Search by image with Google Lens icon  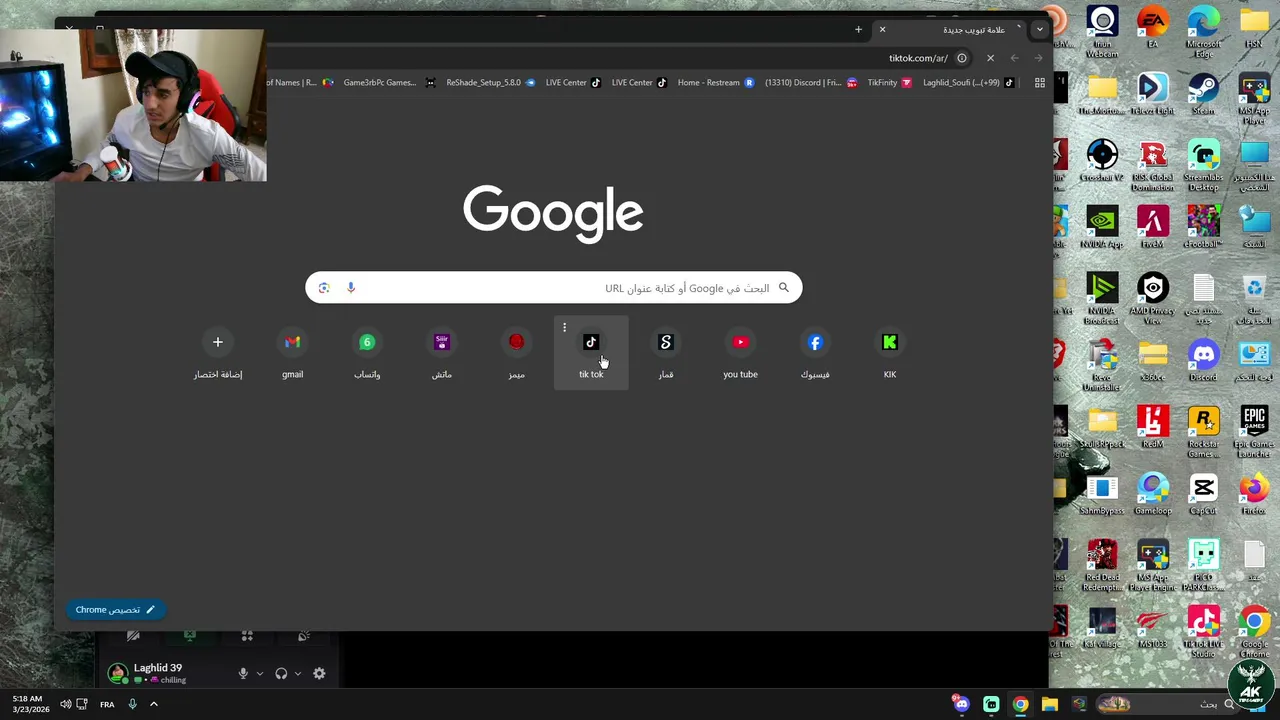coord(324,288)
